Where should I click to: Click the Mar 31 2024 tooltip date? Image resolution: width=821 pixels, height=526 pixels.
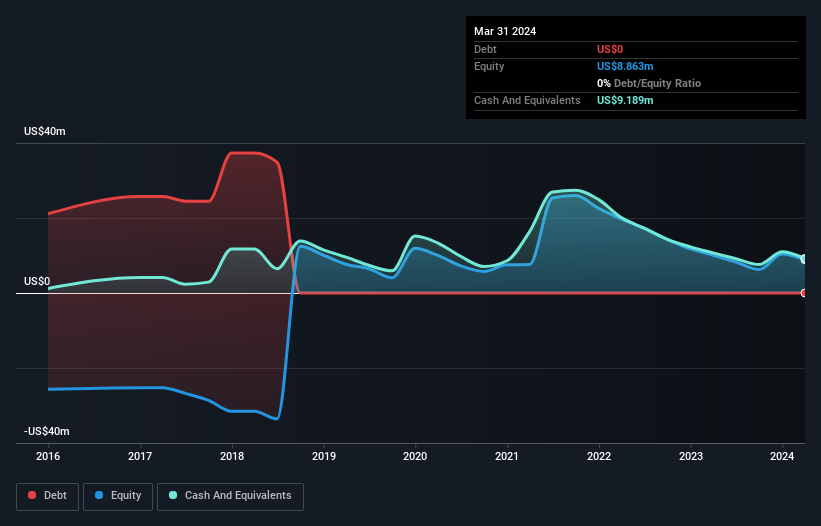click(x=505, y=31)
